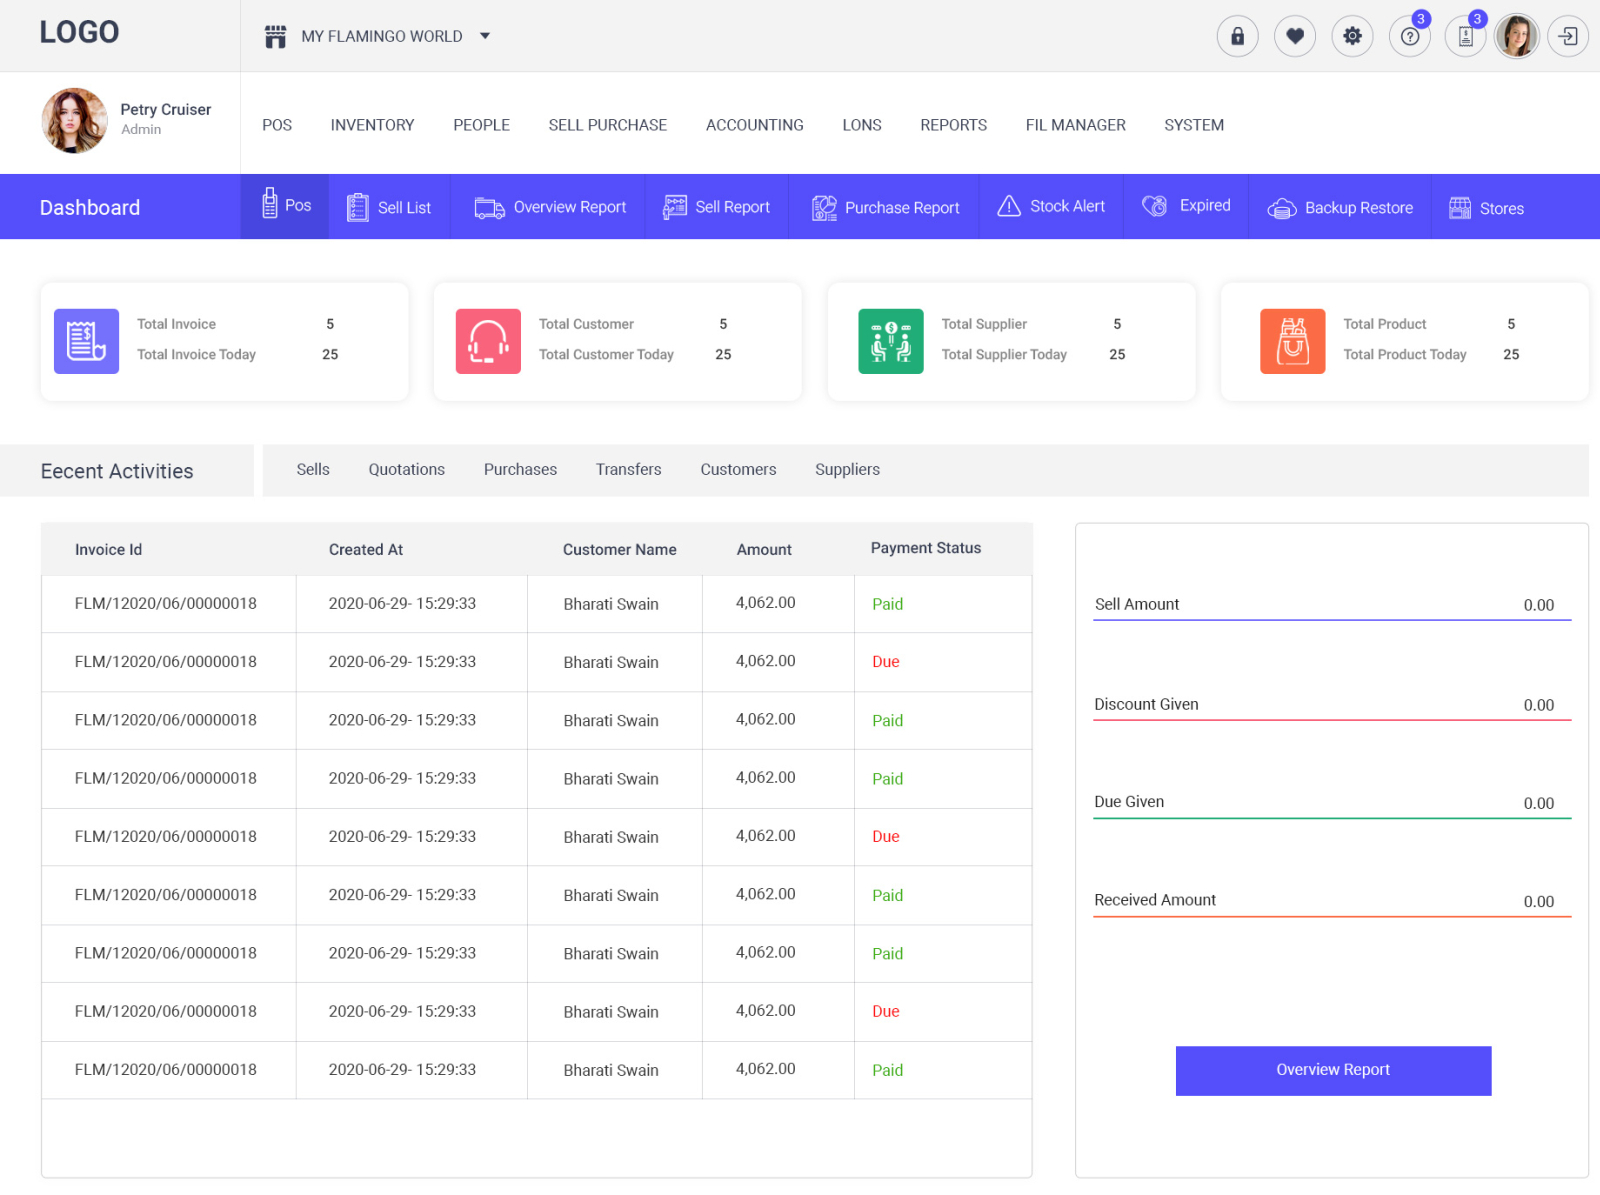The width and height of the screenshot is (1600, 1195).
Task: Click the Discount Given label
Action: (1146, 704)
